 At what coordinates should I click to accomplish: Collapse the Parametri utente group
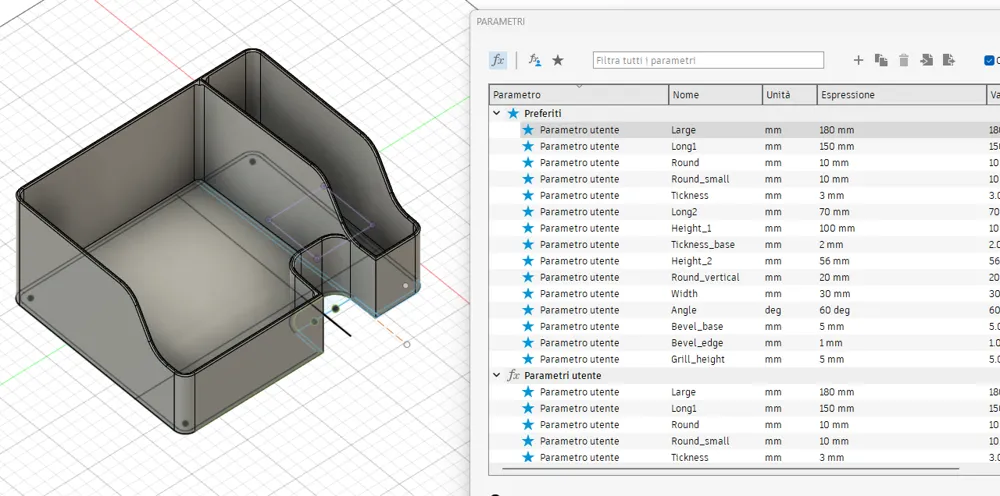(497, 376)
